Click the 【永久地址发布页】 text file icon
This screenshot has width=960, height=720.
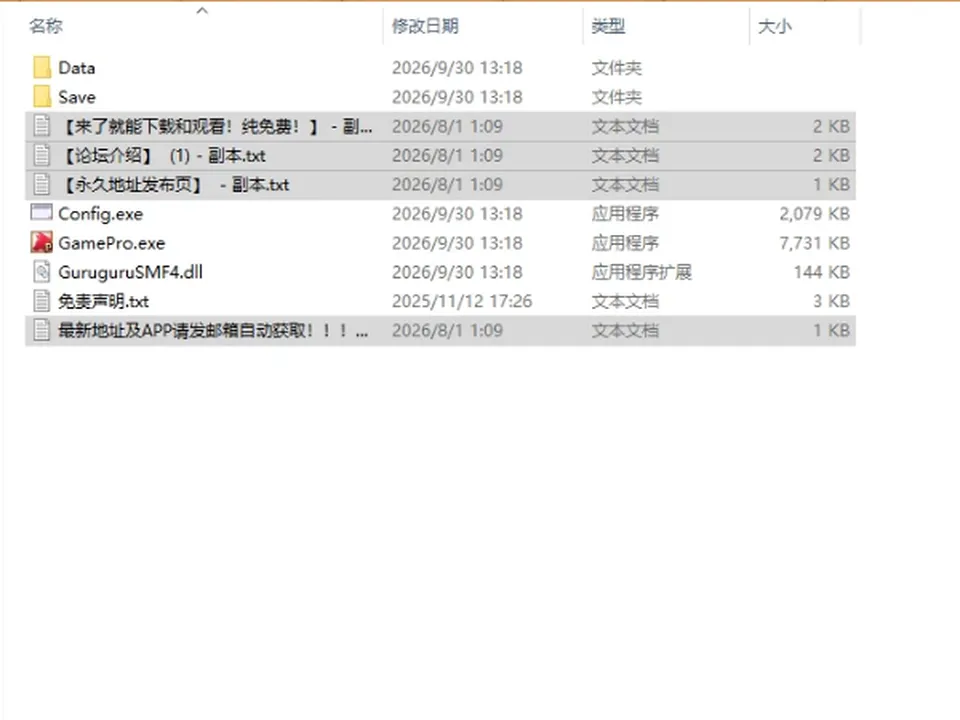click(x=42, y=184)
